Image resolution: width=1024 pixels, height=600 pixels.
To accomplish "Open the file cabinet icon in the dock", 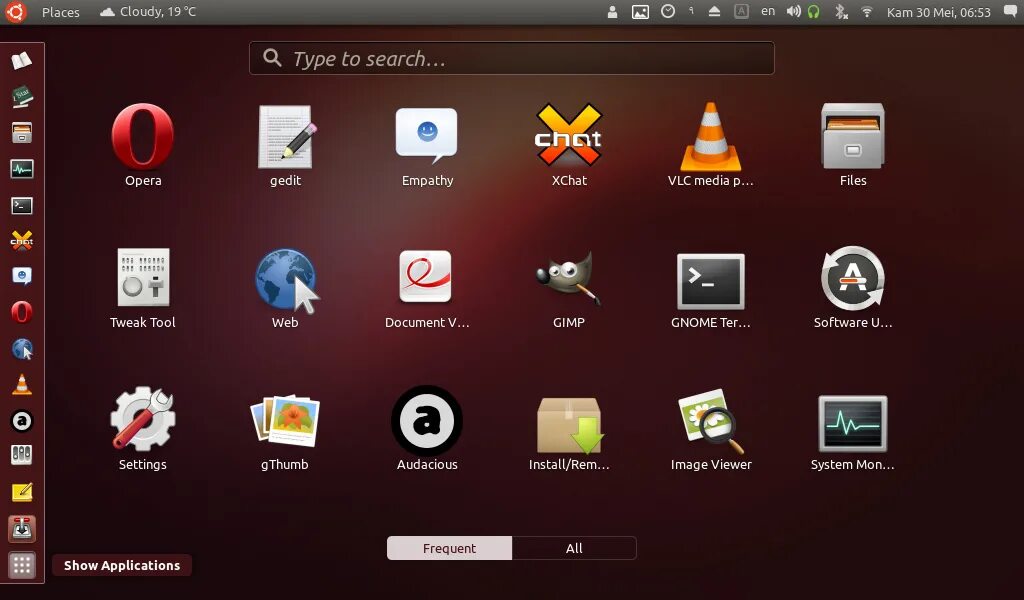I will pos(22,133).
